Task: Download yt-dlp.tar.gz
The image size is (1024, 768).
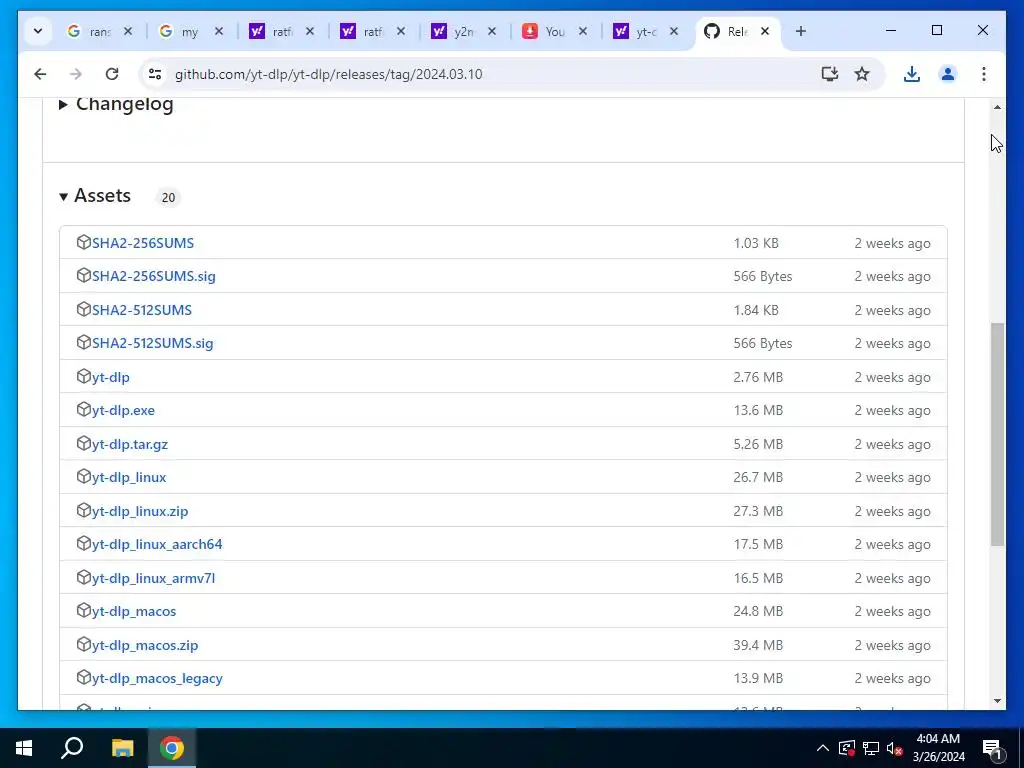Action: click(130, 445)
